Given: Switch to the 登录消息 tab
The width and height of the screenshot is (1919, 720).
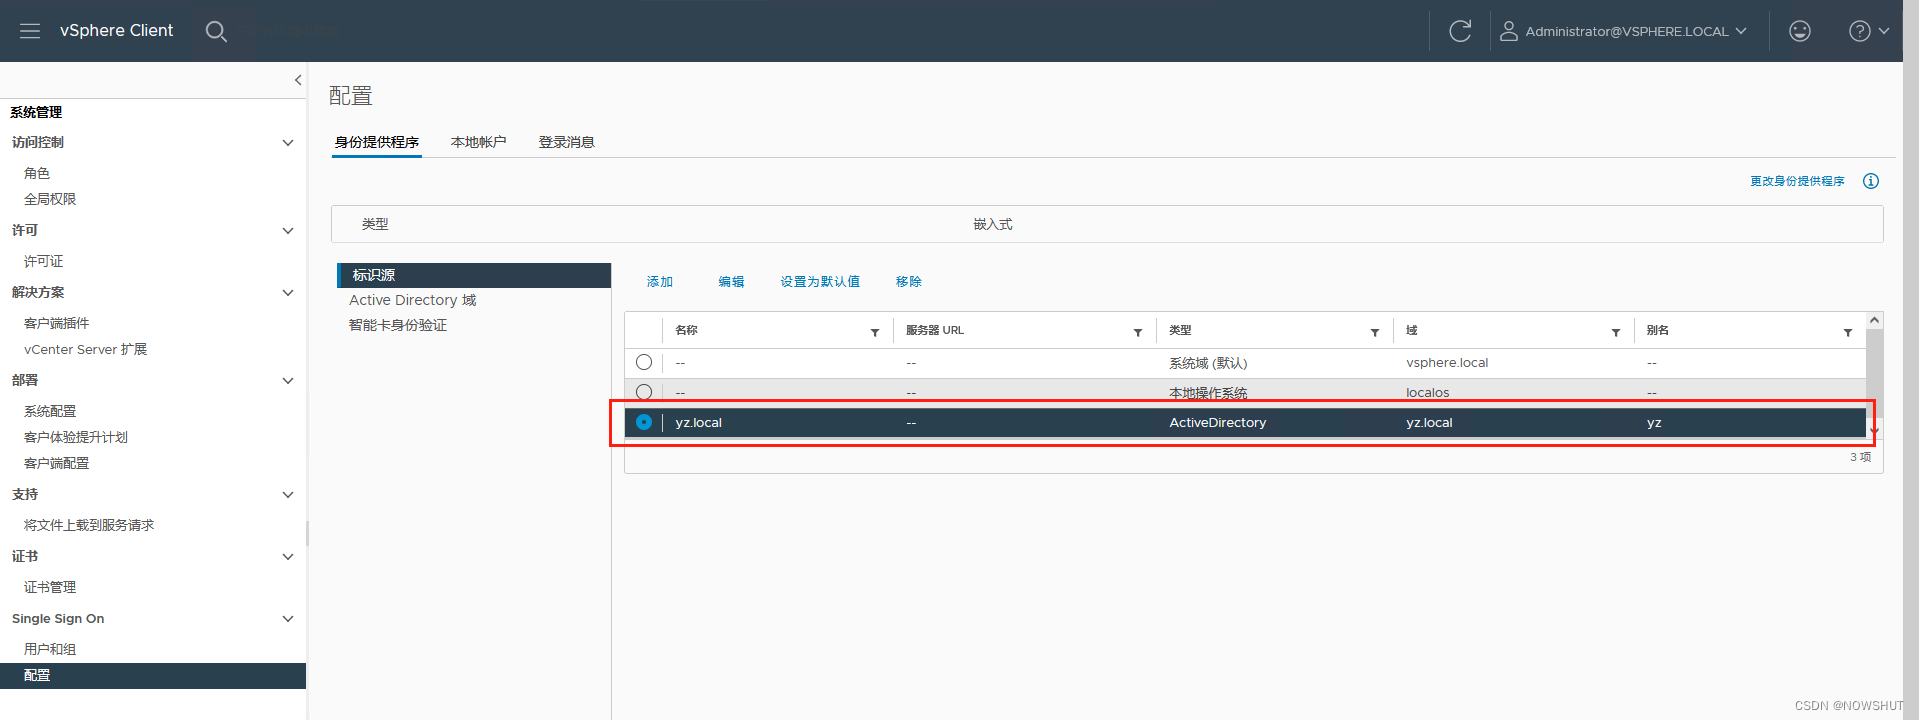Looking at the screenshot, I should pos(567,142).
